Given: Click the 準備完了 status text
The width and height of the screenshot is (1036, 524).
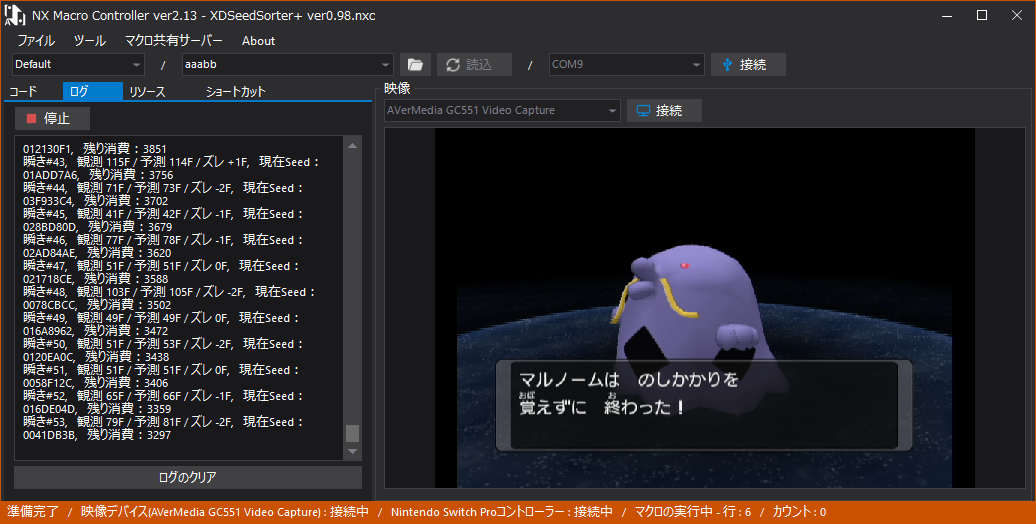Looking at the screenshot, I should 33,511.
